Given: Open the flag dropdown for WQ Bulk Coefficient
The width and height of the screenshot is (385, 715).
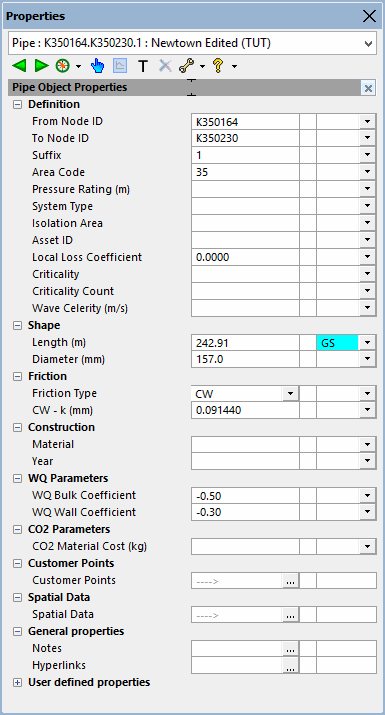Looking at the screenshot, I should point(367,496).
